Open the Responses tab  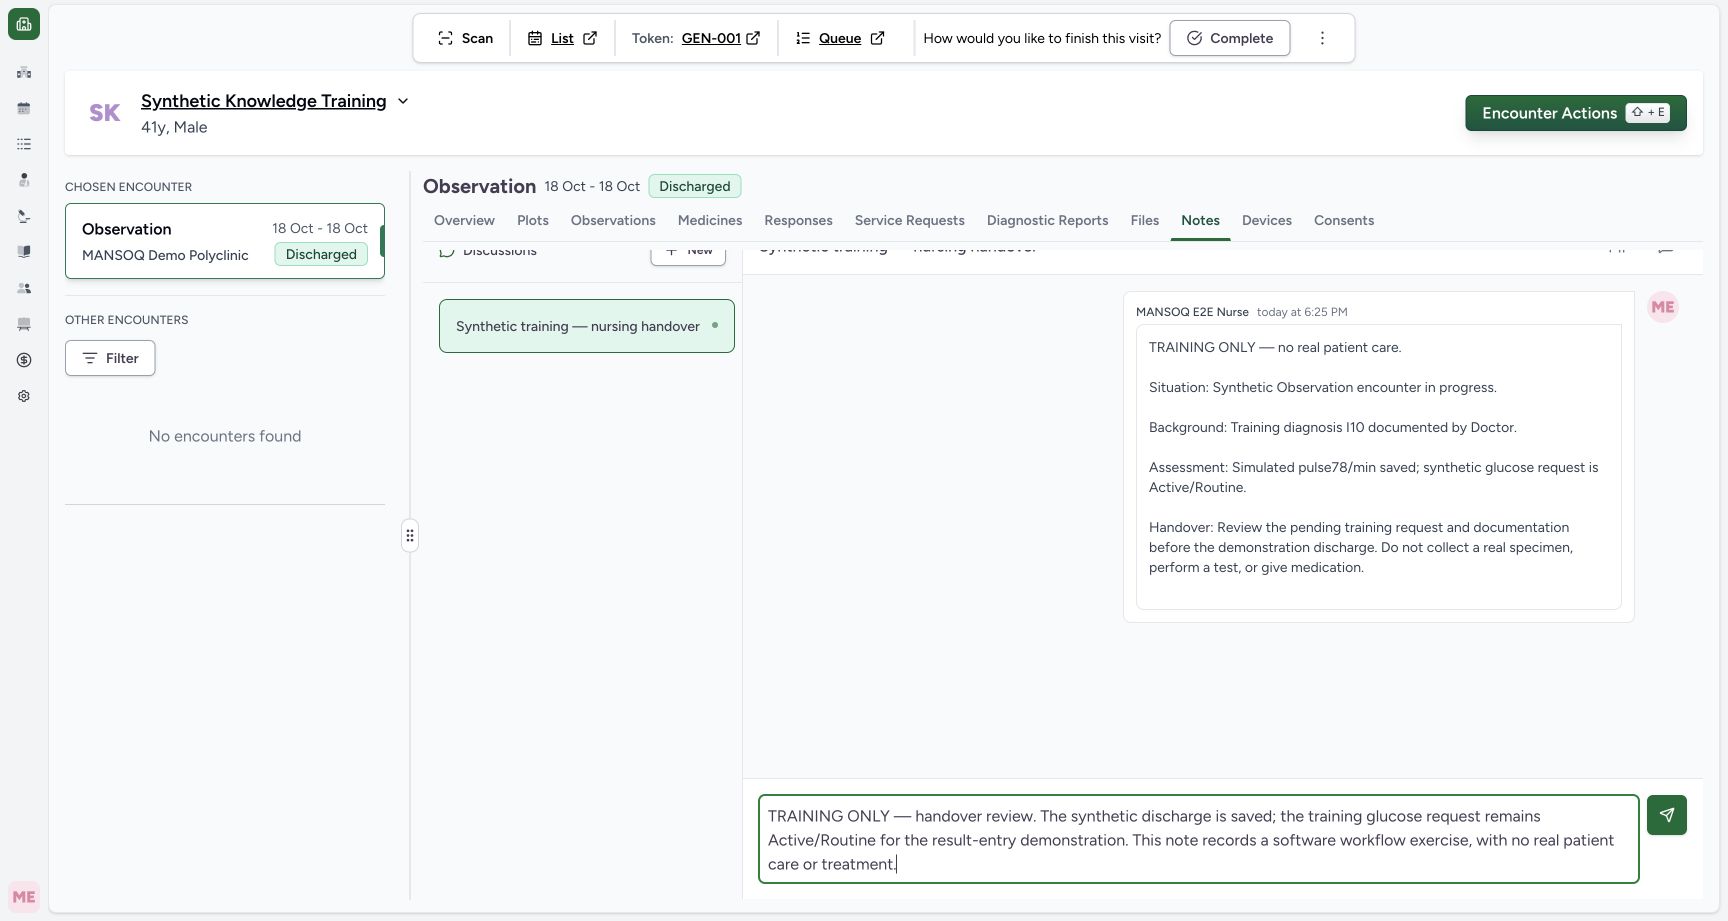pyautogui.click(x=798, y=220)
